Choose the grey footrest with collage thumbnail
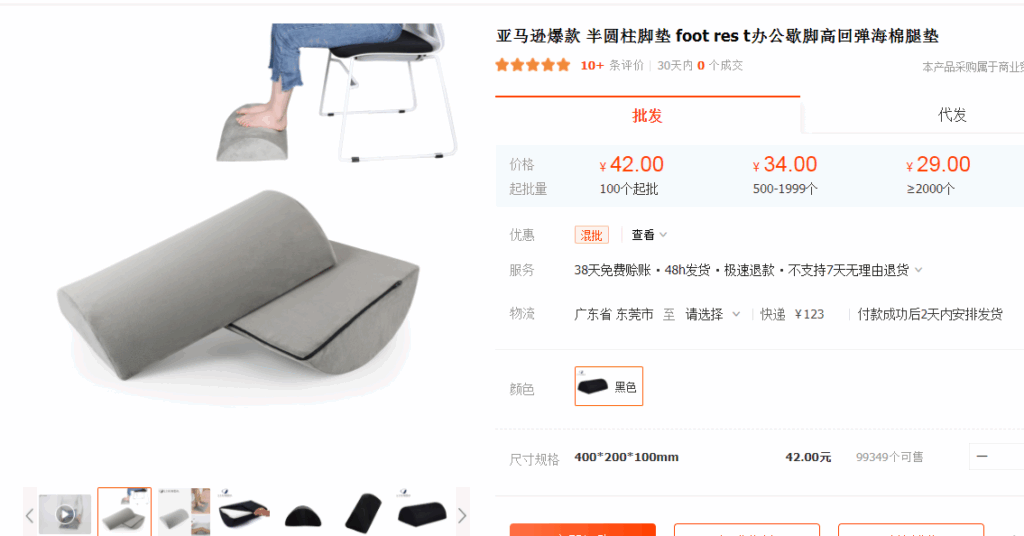 tap(184, 514)
